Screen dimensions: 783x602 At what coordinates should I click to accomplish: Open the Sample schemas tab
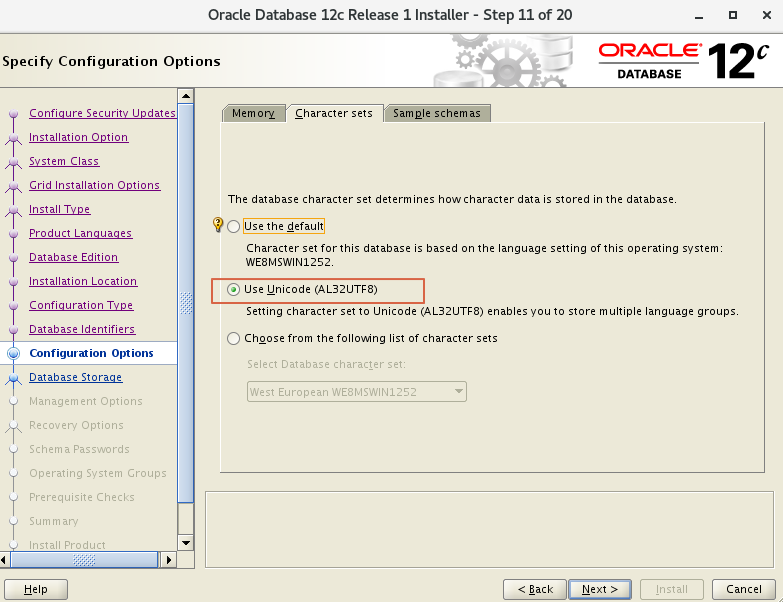(x=437, y=113)
